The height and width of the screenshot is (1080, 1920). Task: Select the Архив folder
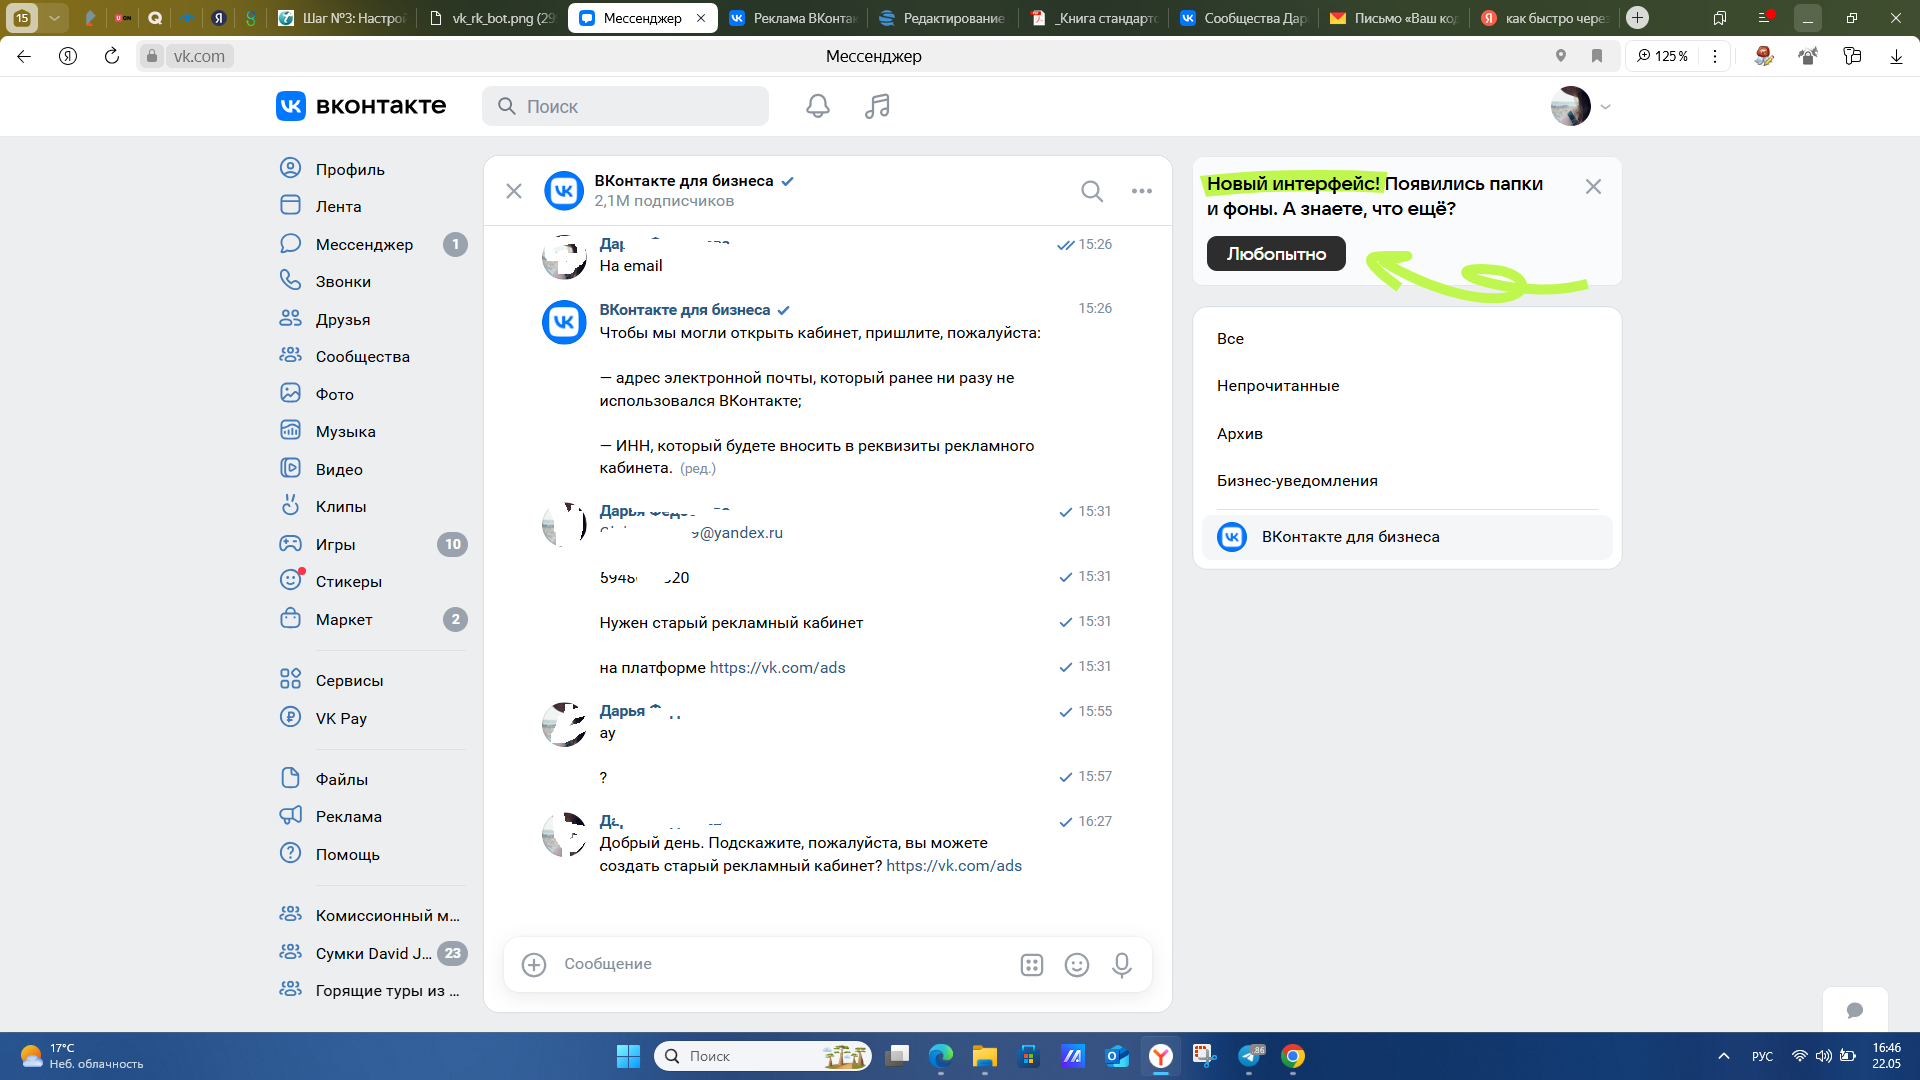coord(1407,434)
